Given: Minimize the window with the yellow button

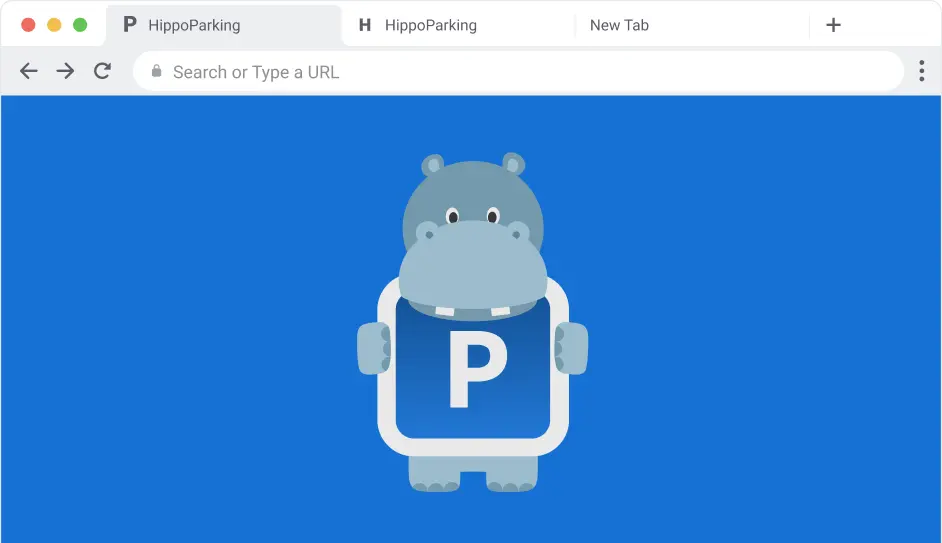Looking at the screenshot, I should coord(54,25).
